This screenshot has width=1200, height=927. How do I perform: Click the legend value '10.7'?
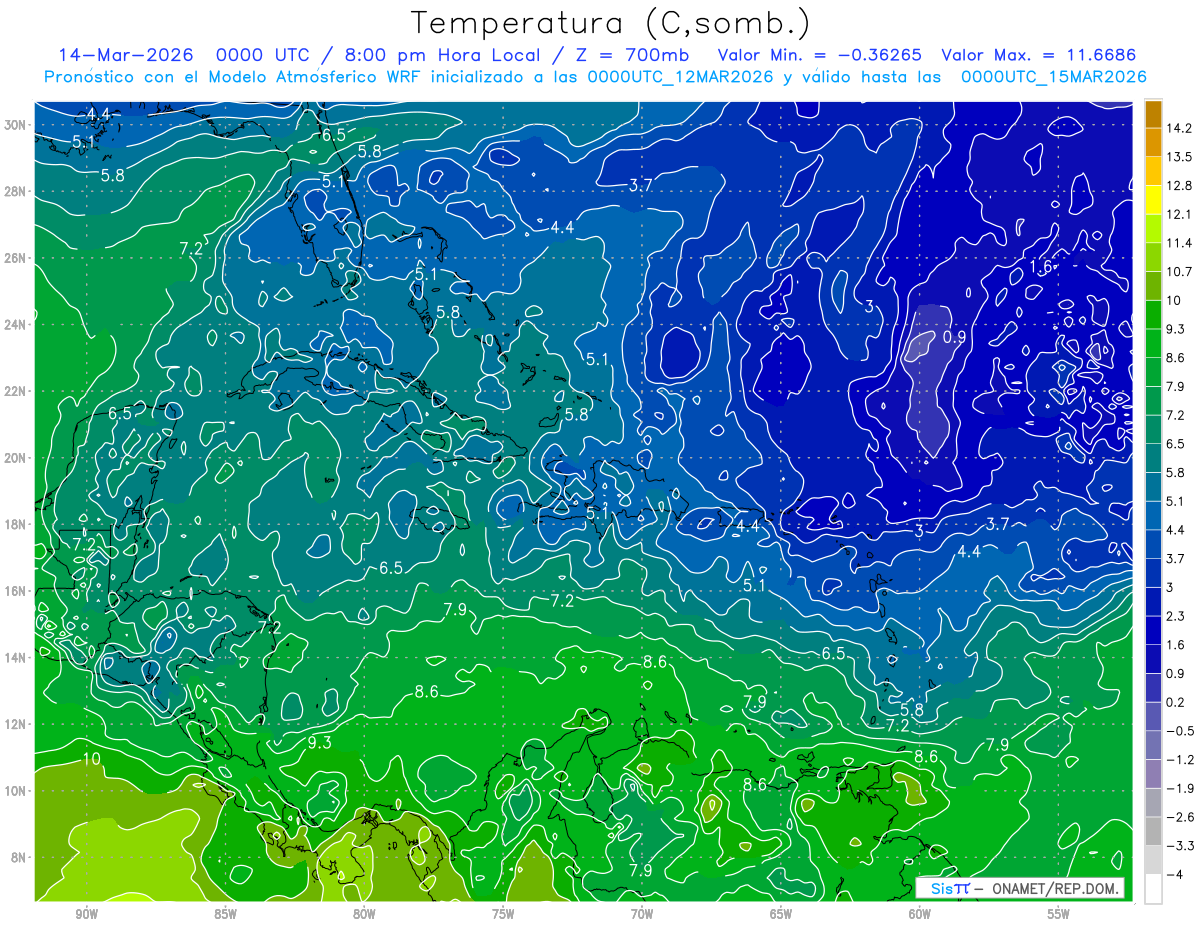[x=1178, y=272]
